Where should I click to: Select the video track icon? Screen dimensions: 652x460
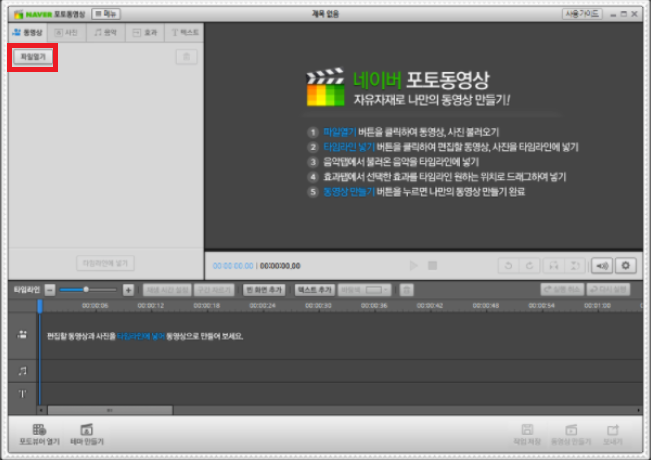click(x=22, y=335)
